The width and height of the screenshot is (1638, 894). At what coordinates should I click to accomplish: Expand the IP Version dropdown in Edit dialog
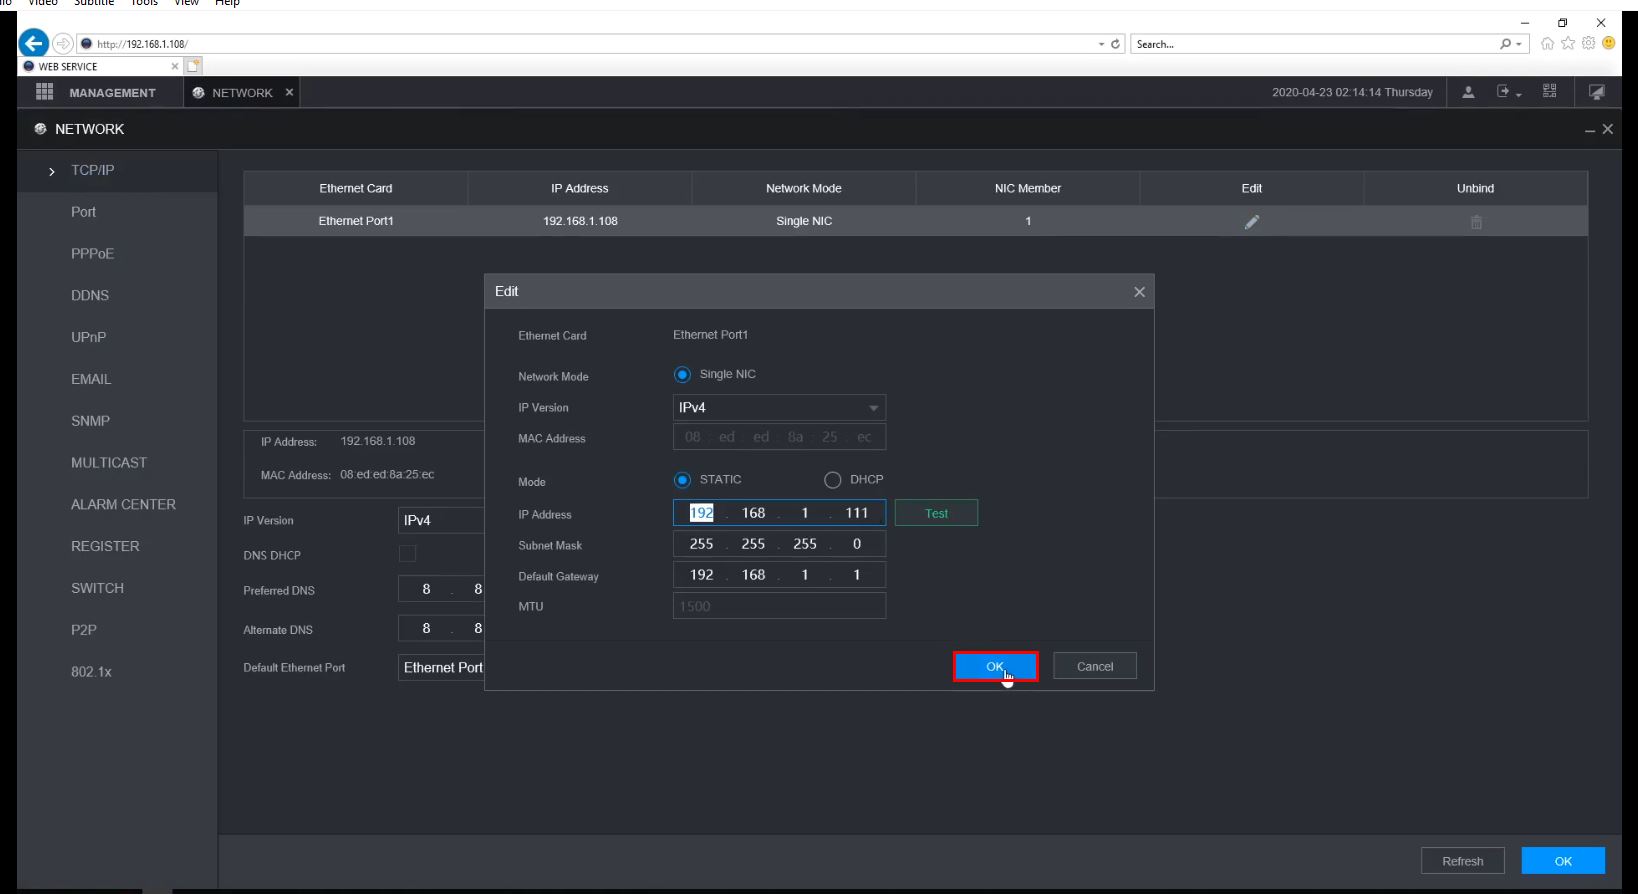[779, 408]
